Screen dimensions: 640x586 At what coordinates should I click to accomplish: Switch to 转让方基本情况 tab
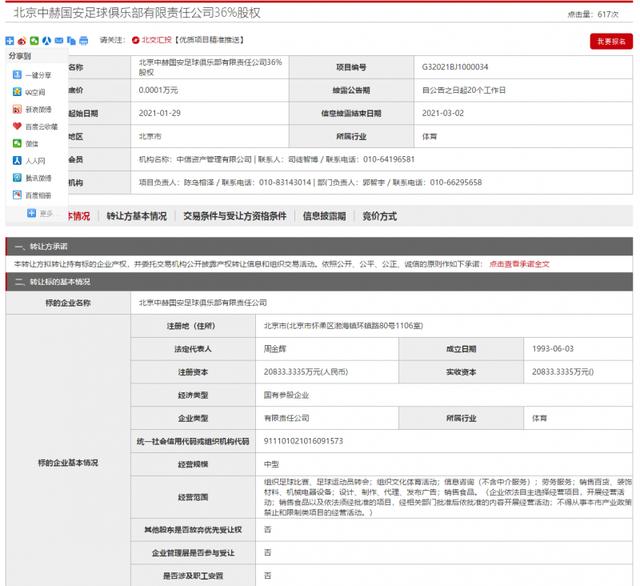pos(137,216)
